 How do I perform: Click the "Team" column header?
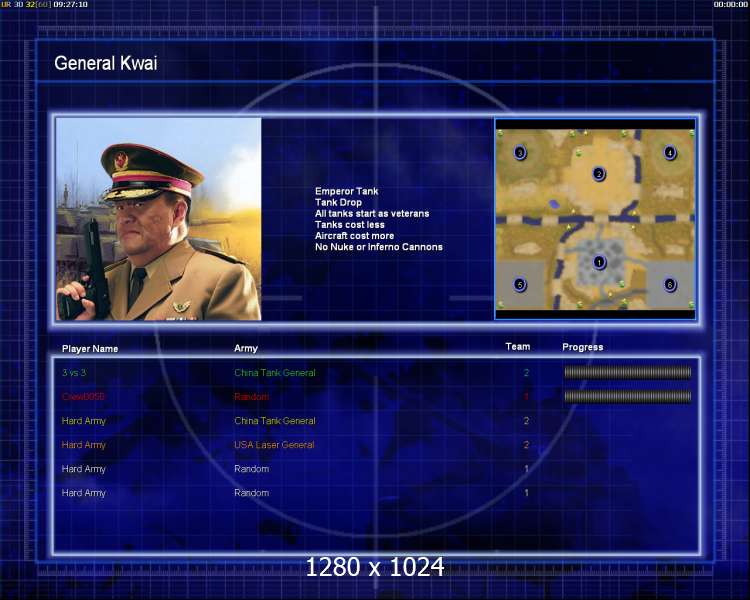518,346
